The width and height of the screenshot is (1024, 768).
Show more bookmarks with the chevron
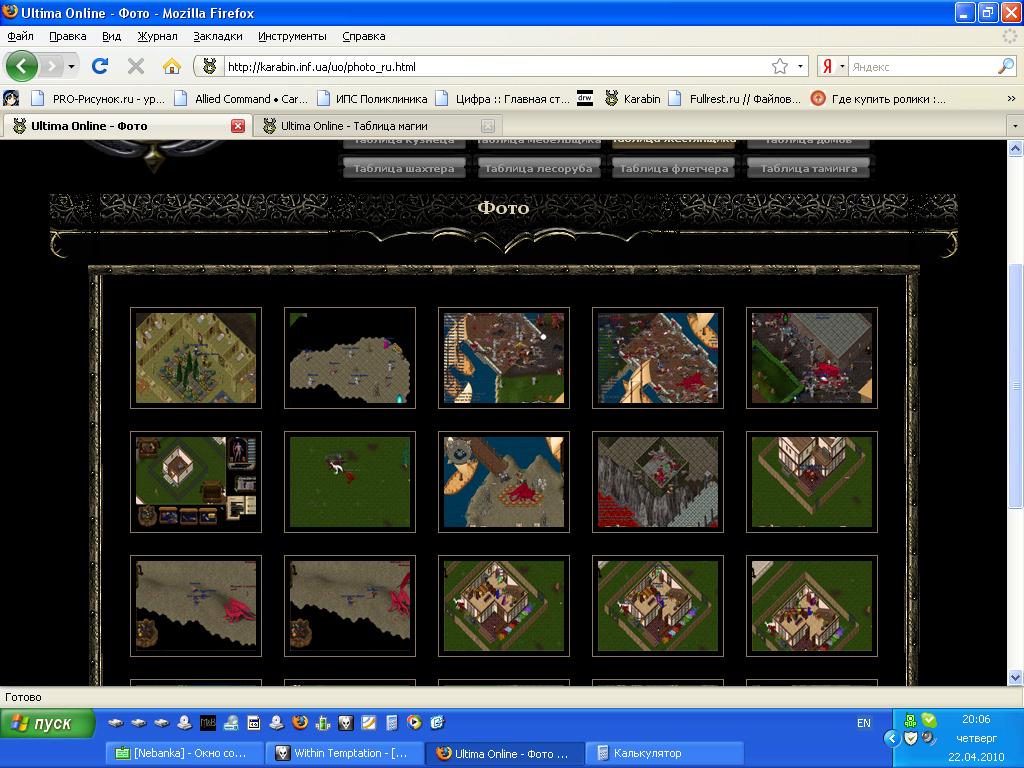(x=1011, y=99)
